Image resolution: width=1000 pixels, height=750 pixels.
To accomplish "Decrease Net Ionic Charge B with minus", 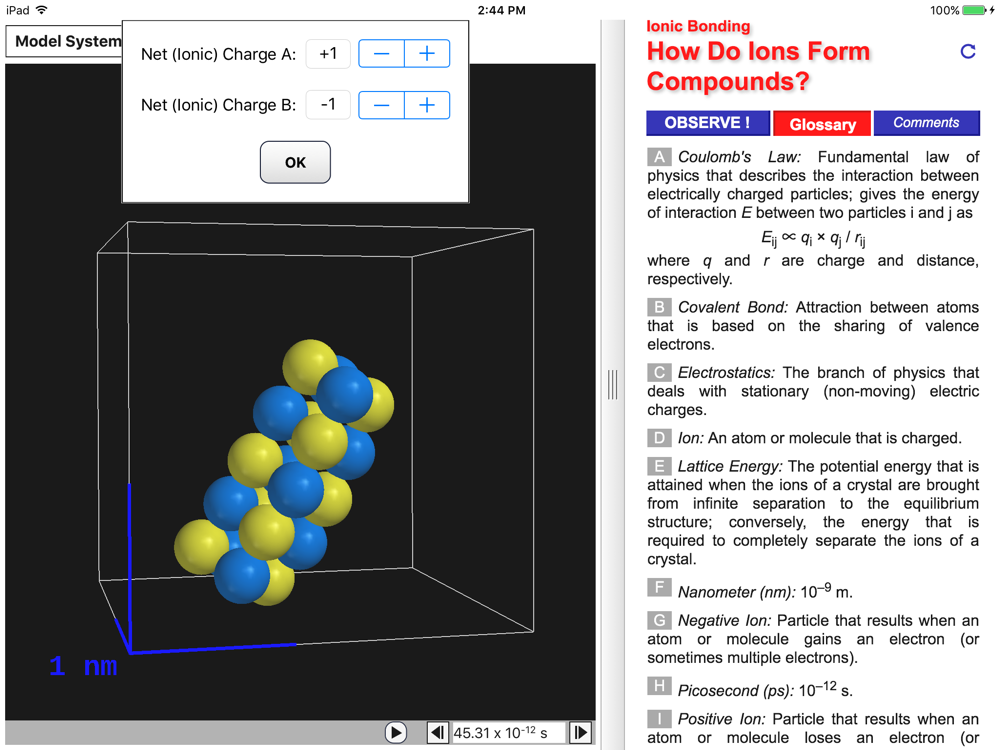I will (381, 105).
